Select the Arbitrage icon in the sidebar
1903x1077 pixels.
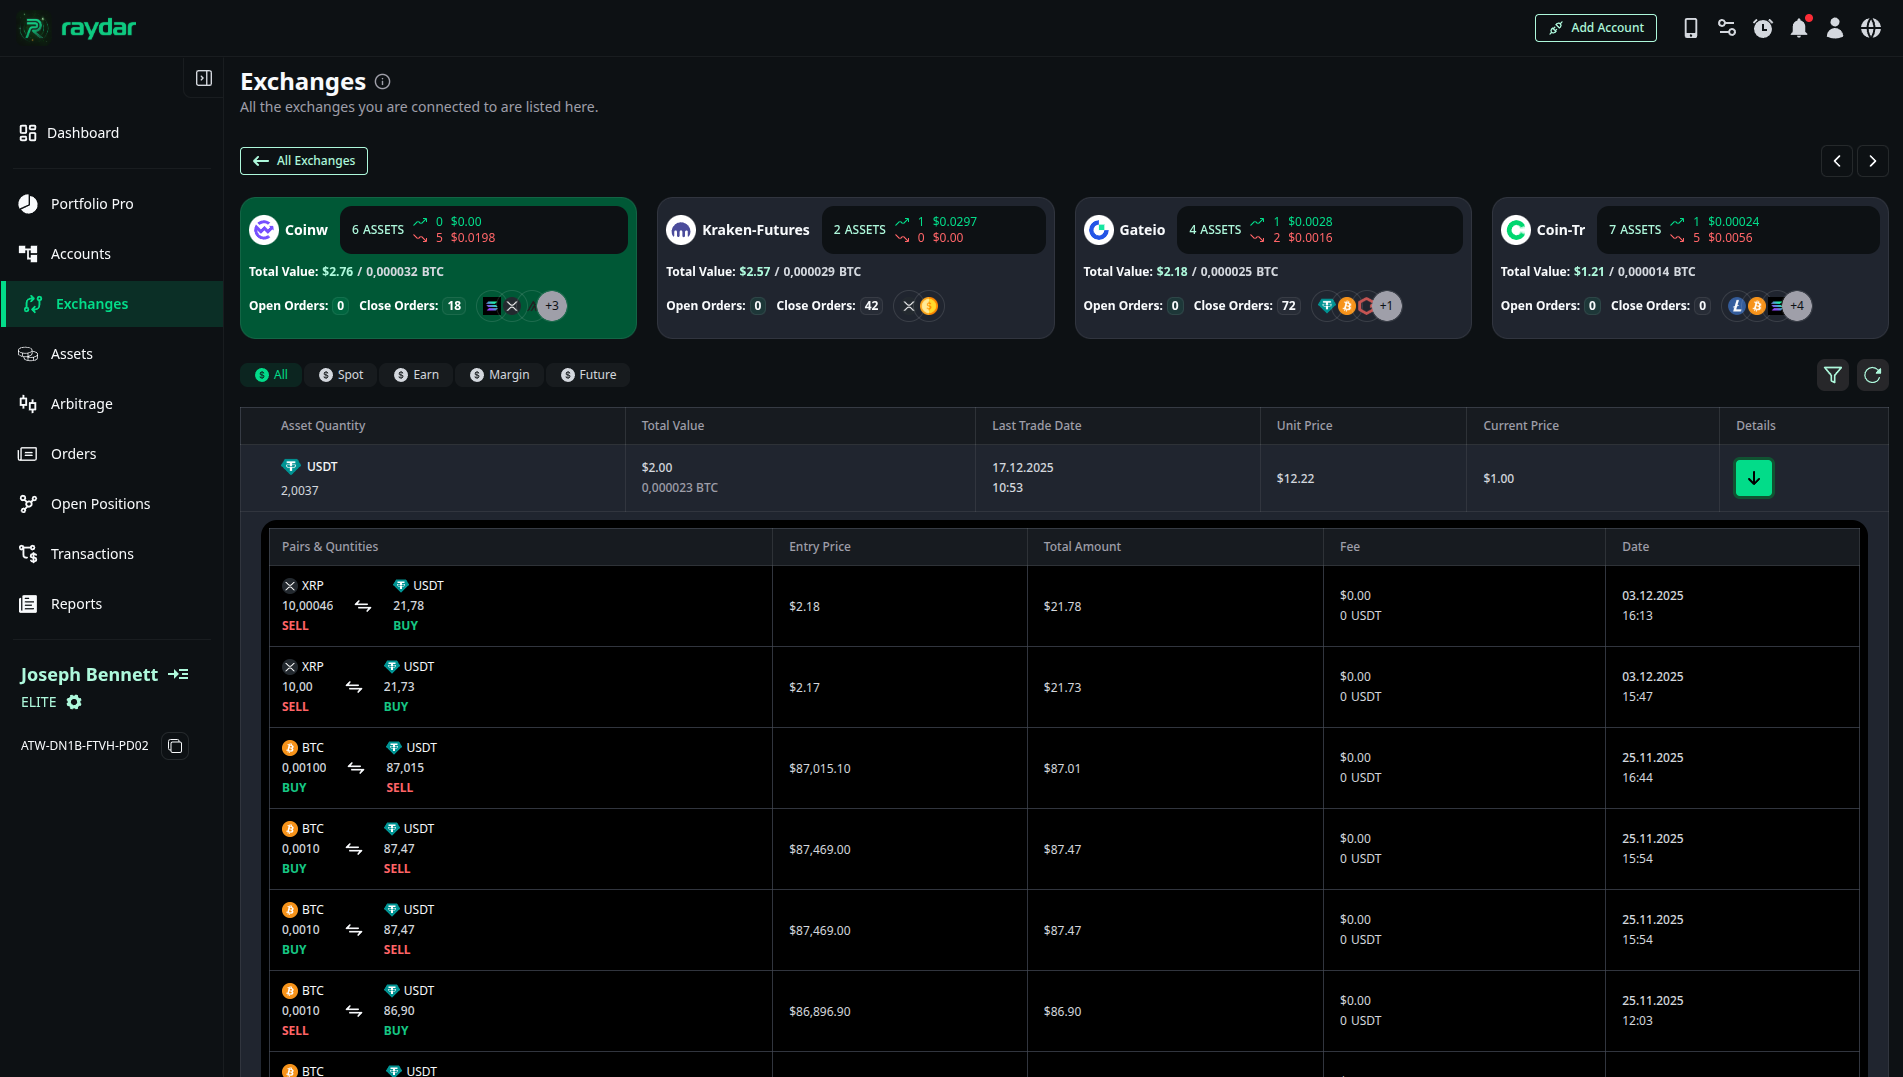click(x=31, y=403)
